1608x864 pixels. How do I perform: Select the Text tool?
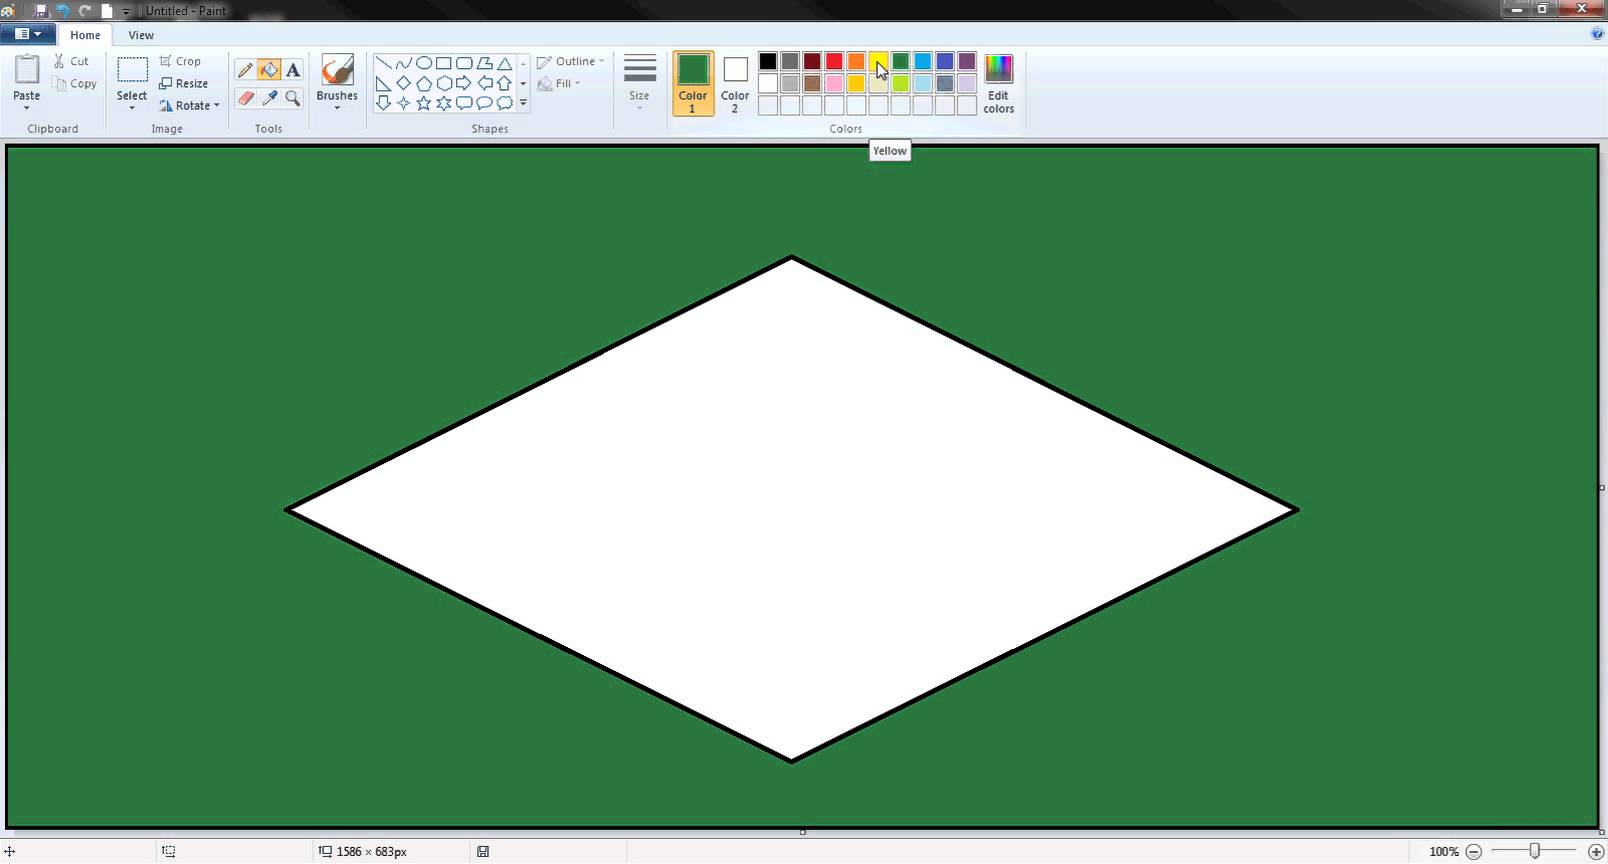click(x=293, y=70)
